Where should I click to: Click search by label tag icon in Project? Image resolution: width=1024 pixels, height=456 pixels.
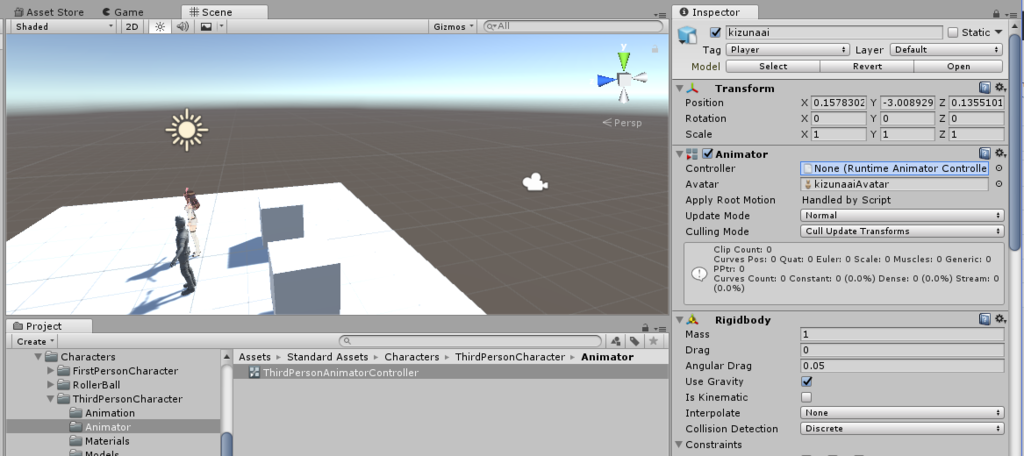[634, 341]
